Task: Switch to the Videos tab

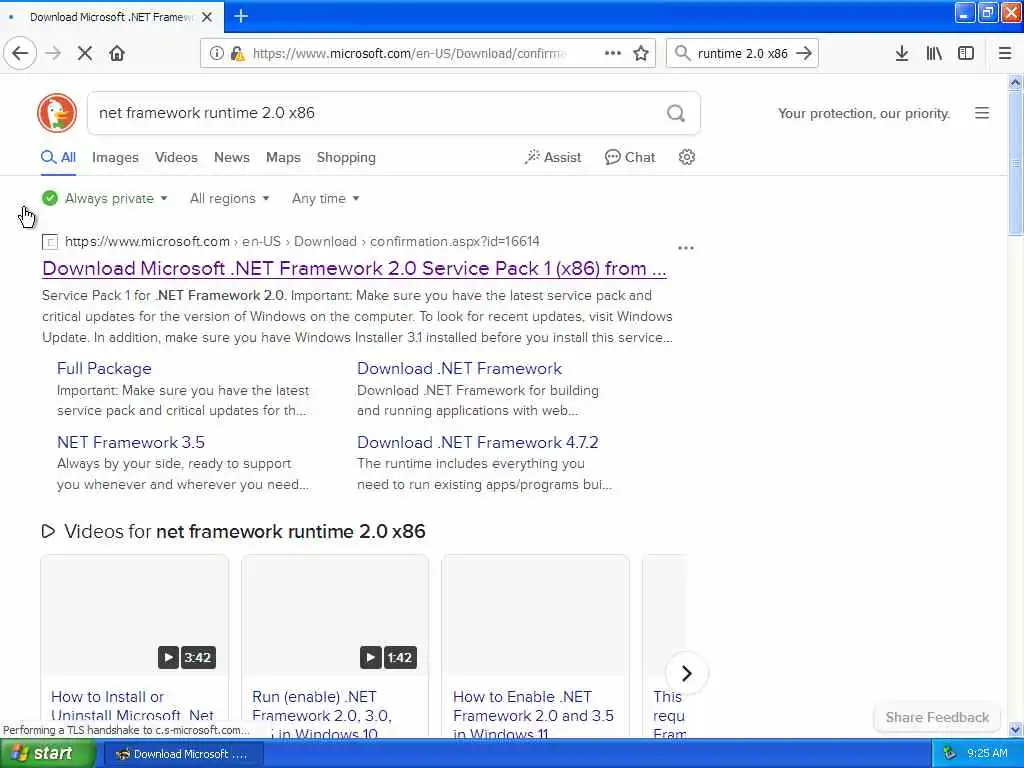Action: tap(176, 157)
